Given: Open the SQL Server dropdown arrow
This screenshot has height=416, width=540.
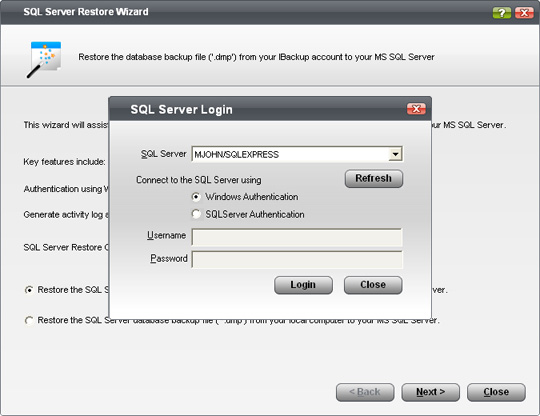Looking at the screenshot, I should coord(395,154).
